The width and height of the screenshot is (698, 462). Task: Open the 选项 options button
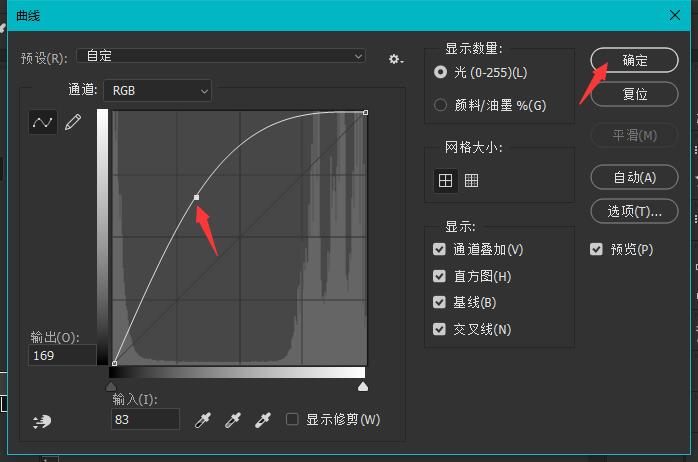[634, 211]
